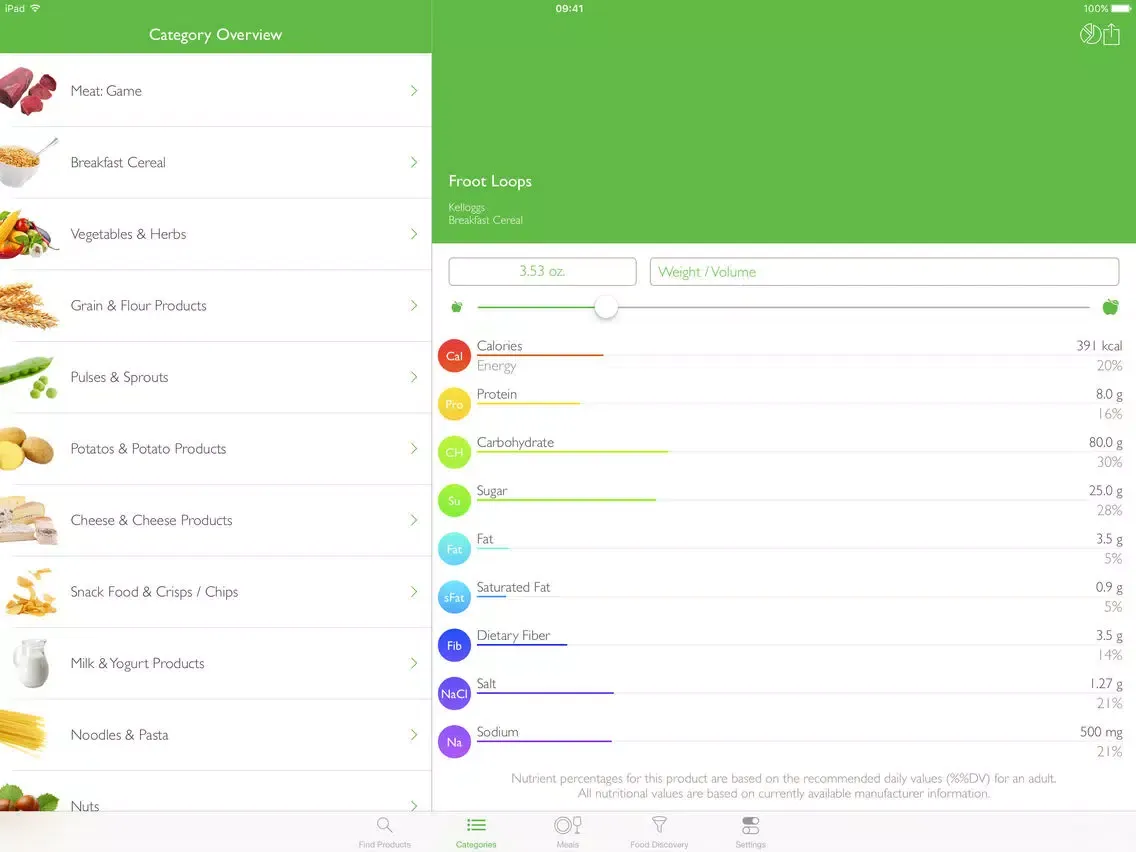
Task: Expand Pulses & Sprouts chevron
Action: click(414, 377)
